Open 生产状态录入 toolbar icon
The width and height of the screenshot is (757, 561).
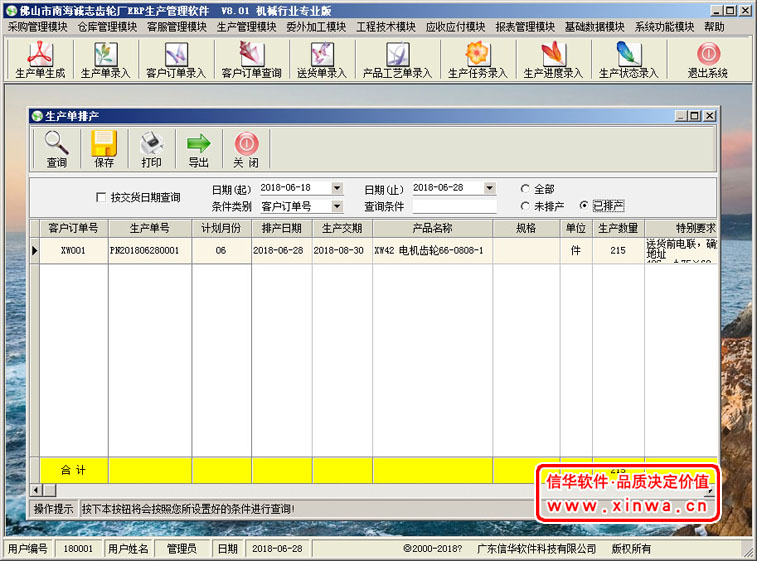629,60
